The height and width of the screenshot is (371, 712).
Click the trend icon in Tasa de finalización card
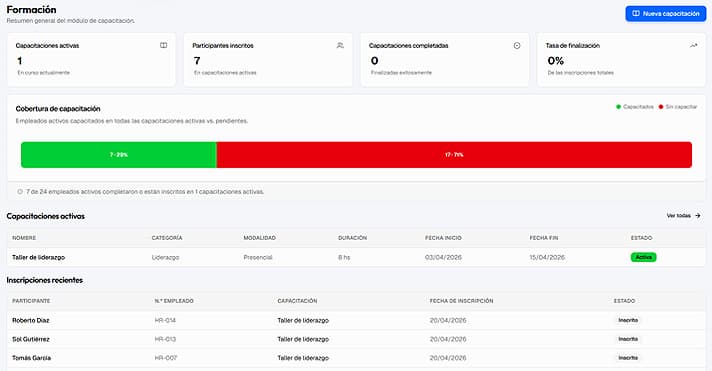tap(693, 45)
